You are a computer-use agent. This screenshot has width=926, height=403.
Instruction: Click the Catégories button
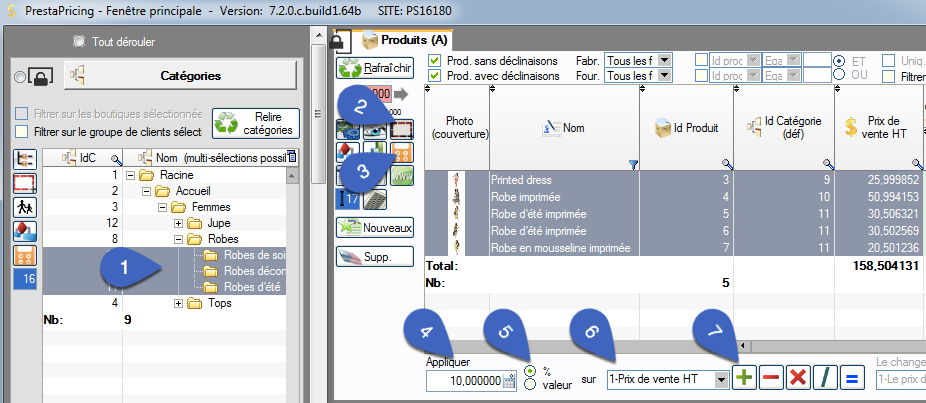(180, 76)
